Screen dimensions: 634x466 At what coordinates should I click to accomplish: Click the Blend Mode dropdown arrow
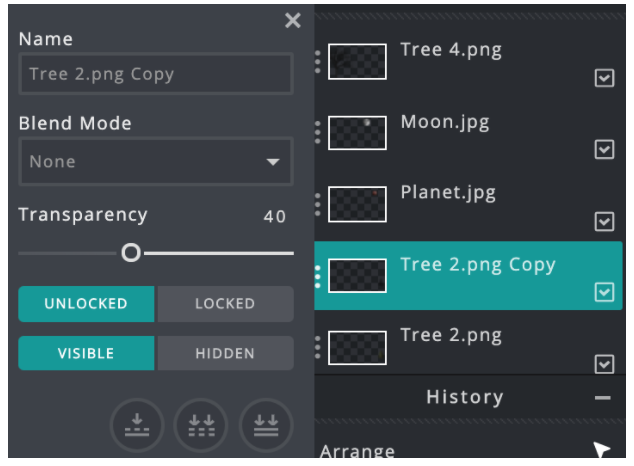click(273, 162)
